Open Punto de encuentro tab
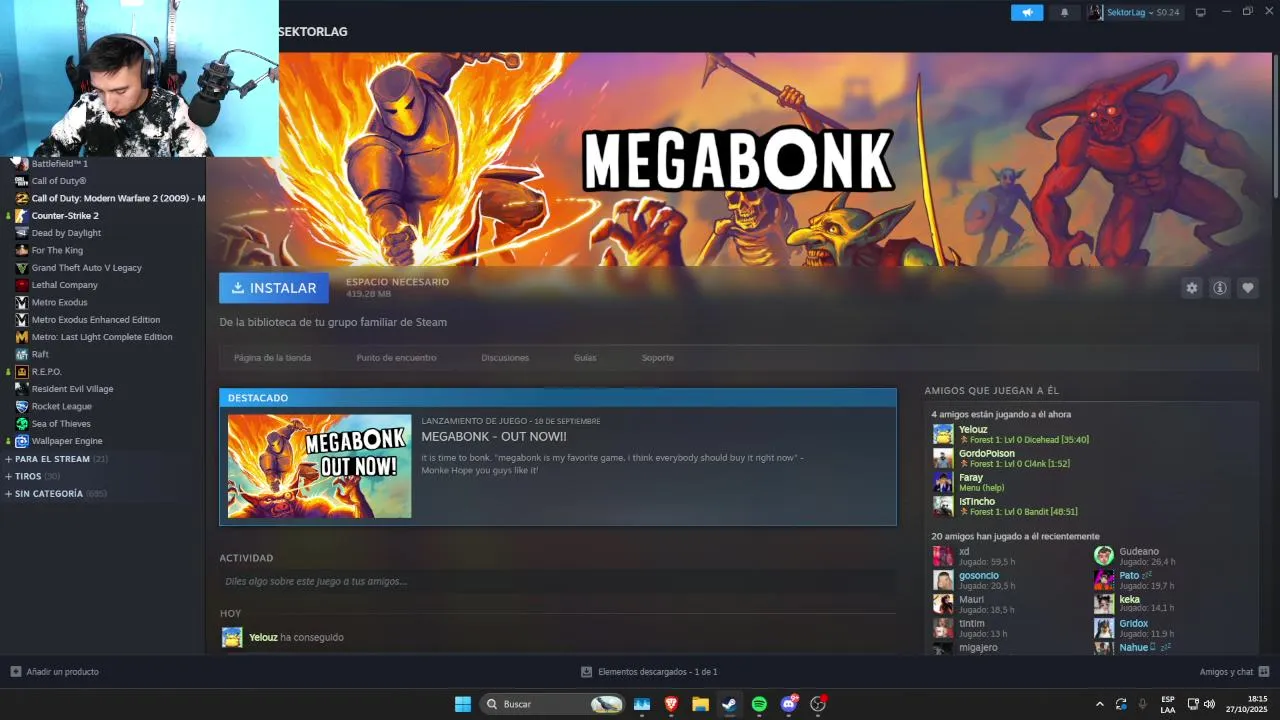Viewport: 1280px width, 720px height. coord(396,358)
